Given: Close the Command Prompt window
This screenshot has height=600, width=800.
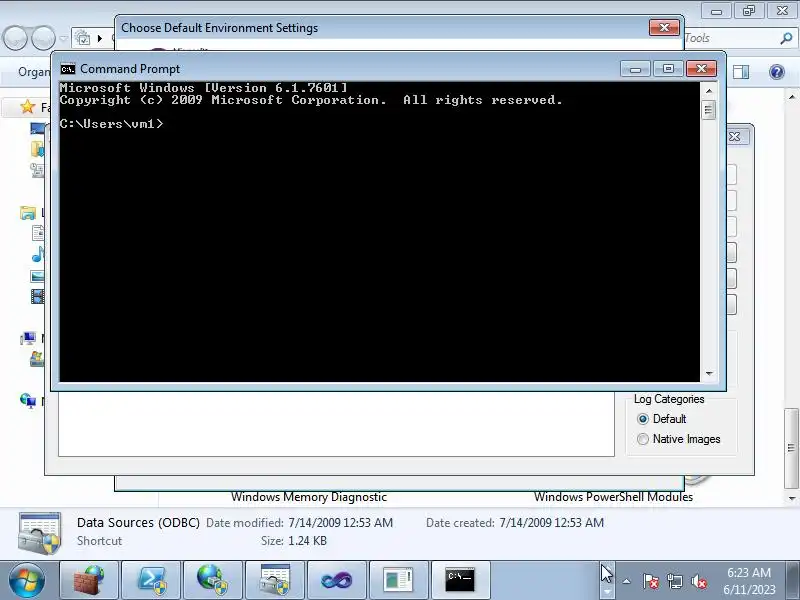Looking at the screenshot, I should point(701,69).
